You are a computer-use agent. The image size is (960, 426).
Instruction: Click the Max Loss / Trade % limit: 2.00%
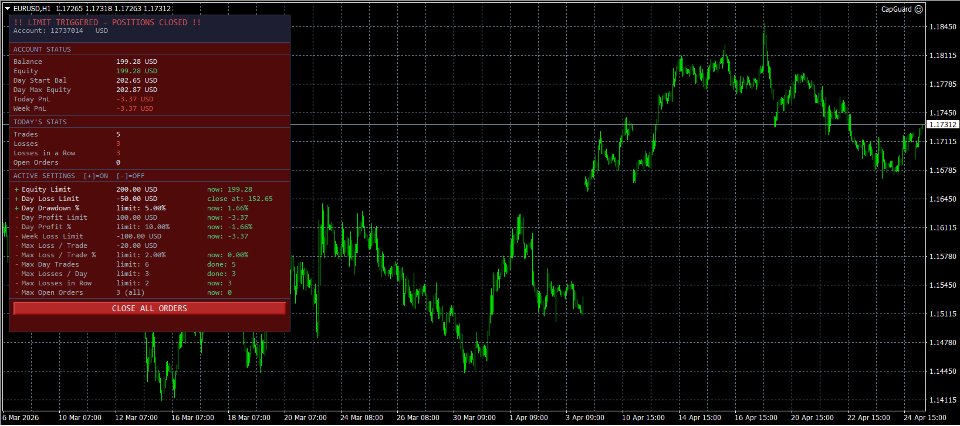(x=140, y=255)
